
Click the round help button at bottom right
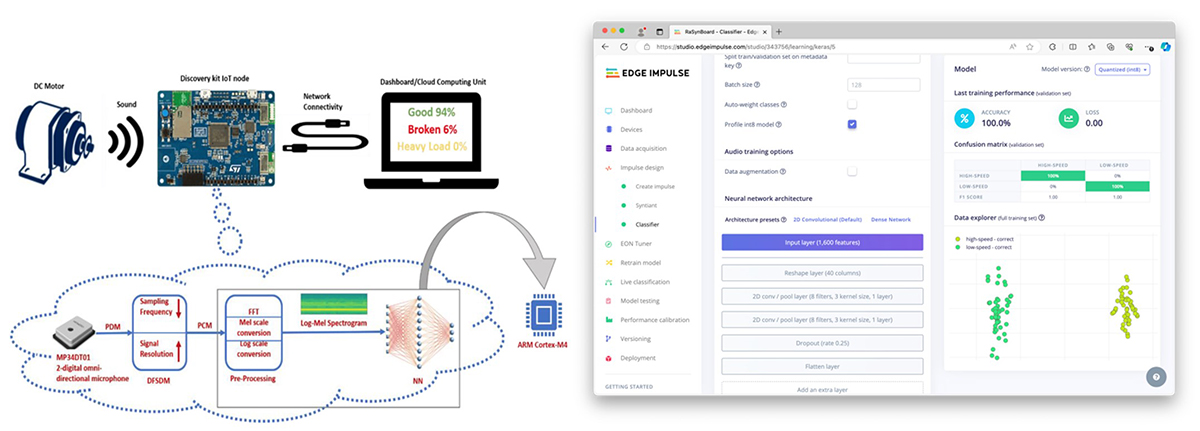[1156, 377]
